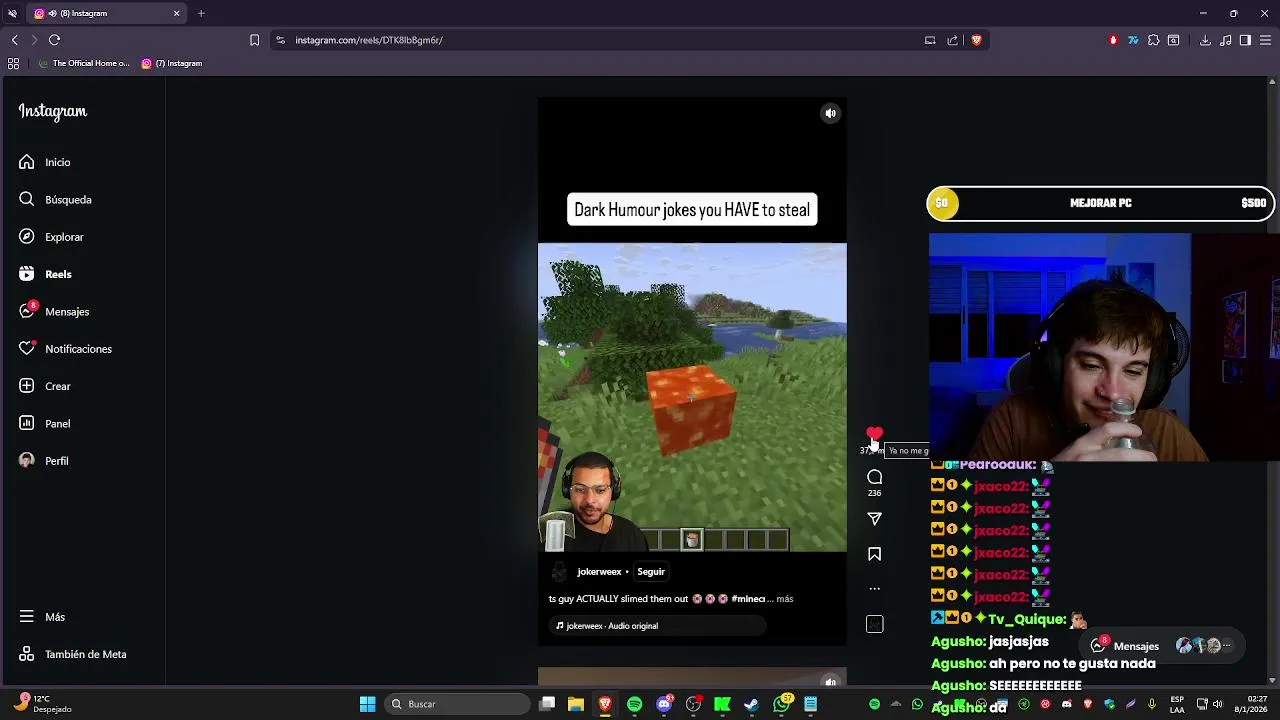1280x720 pixels.
Task: Open the Panel chart icon
Action: pyautogui.click(x=27, y=423)
